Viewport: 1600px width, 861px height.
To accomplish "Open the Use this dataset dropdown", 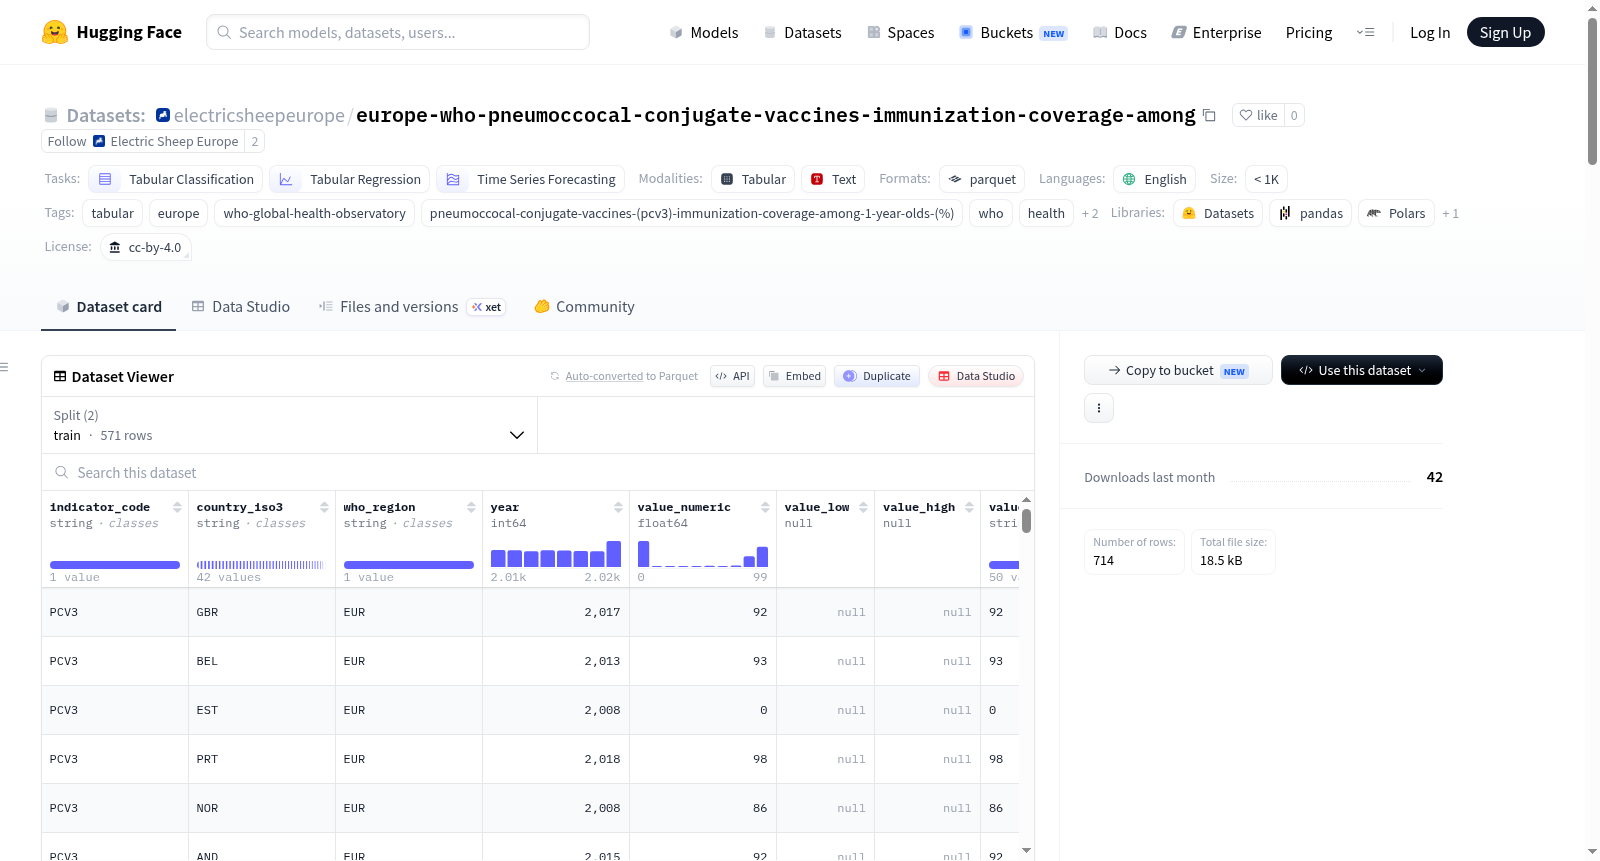I will point(1361,370).
